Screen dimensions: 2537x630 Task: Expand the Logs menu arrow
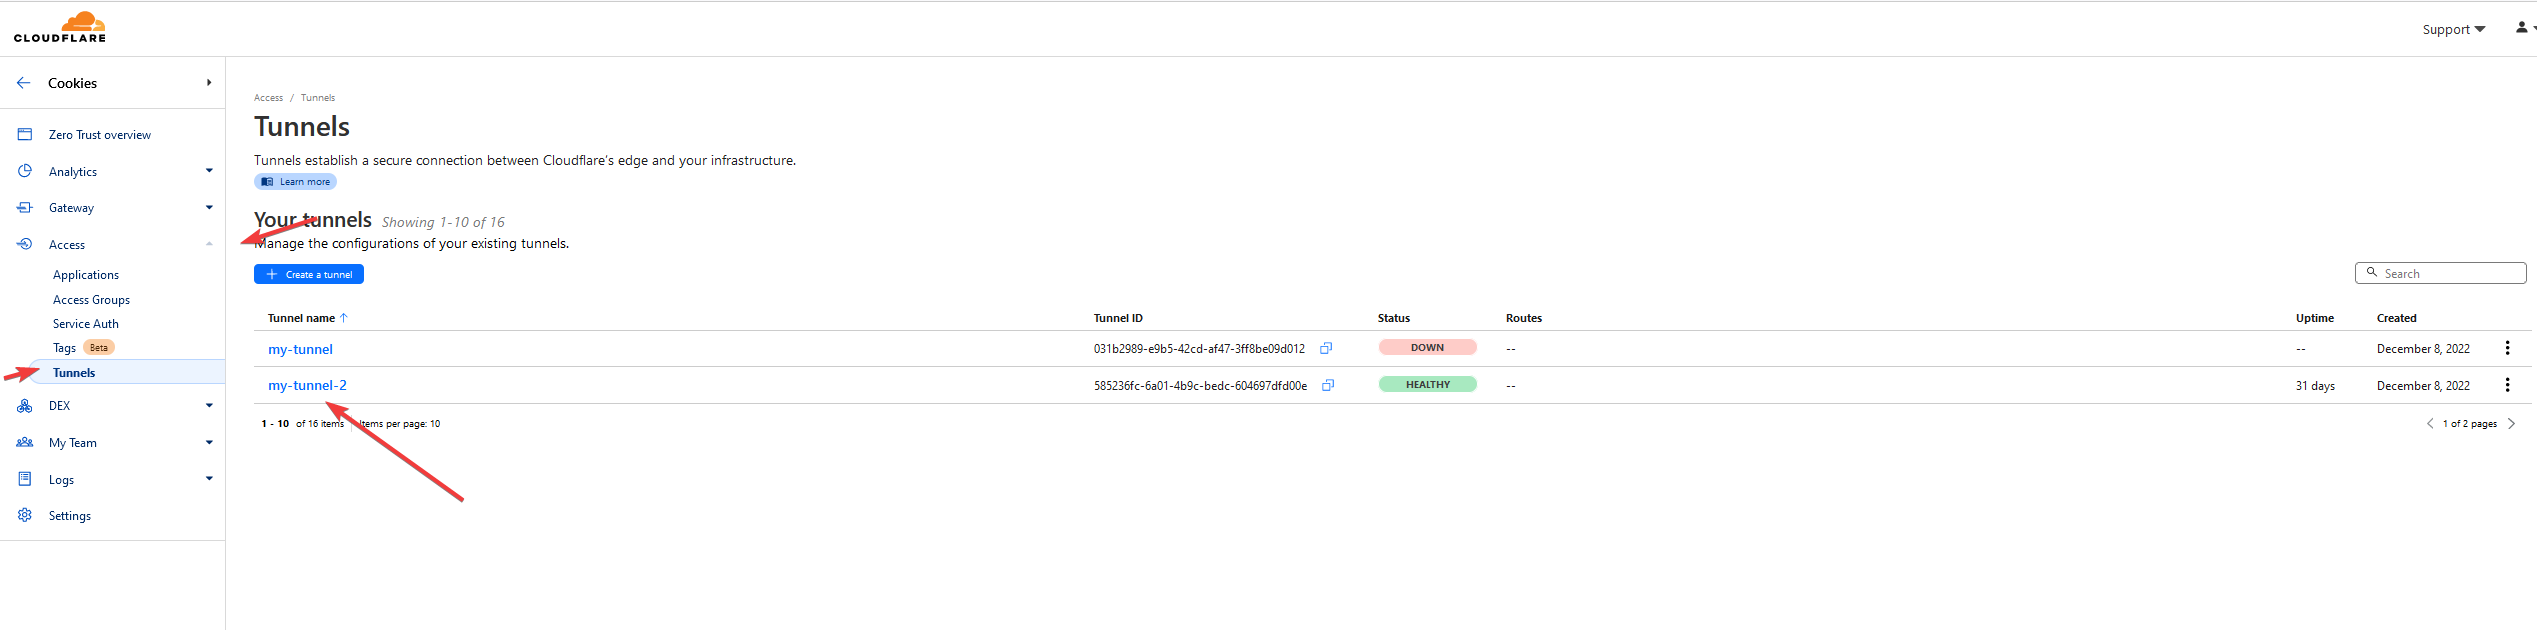(209, 478)
